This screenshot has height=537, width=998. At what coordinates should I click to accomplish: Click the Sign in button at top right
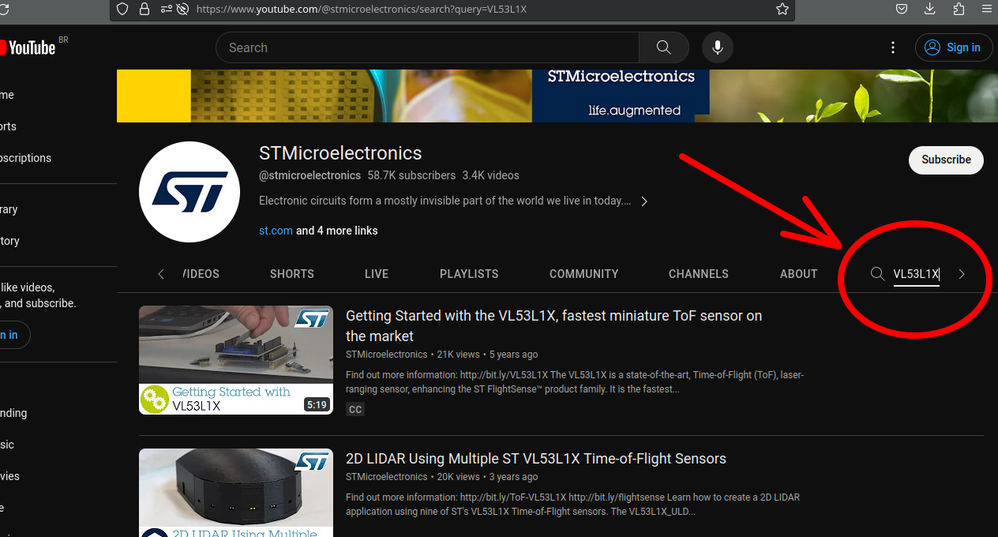953,48
